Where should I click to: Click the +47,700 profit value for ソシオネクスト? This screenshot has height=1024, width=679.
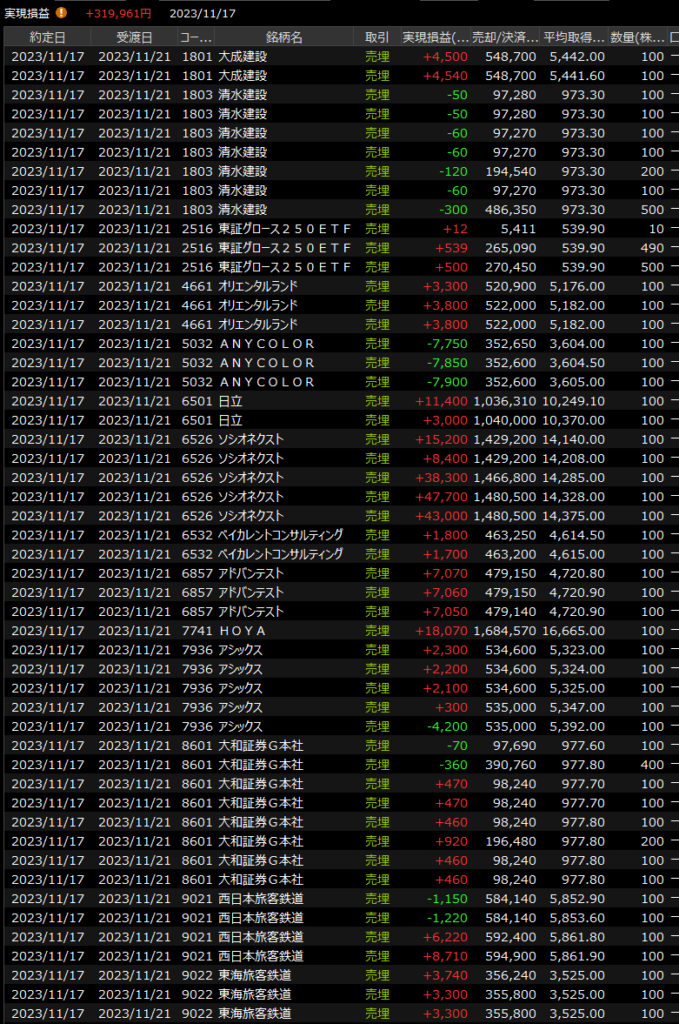[x=441, y=497]
